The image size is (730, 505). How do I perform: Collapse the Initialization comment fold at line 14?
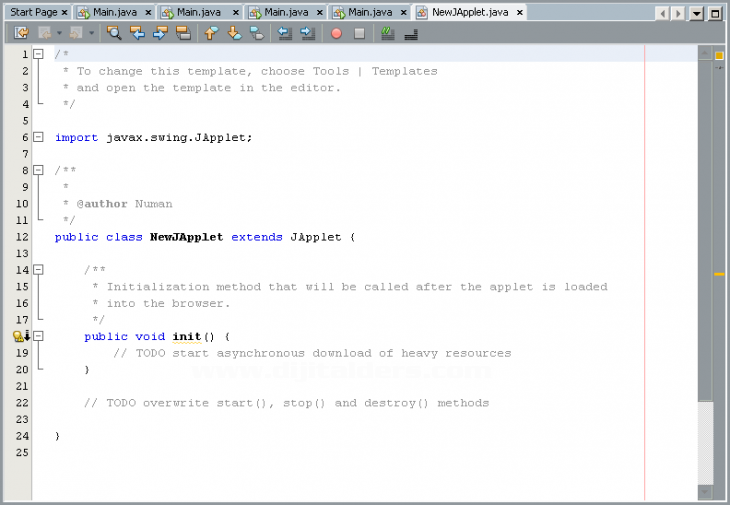(x=38, y=269)
